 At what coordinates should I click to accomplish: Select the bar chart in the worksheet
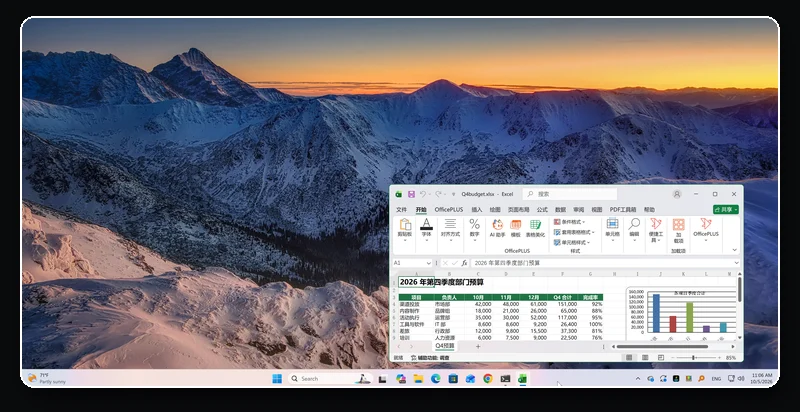[682, 315]
